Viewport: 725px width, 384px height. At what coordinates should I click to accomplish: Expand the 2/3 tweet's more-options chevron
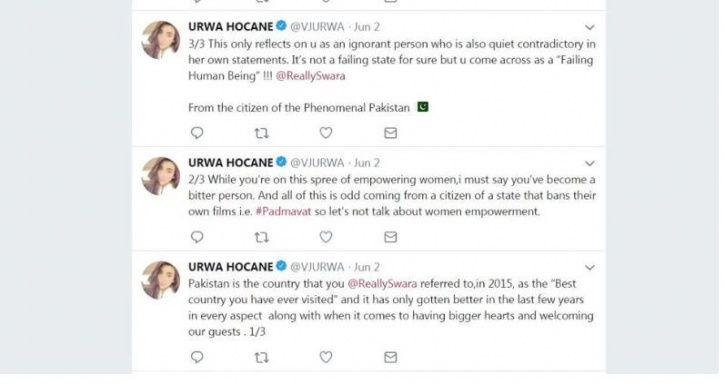point(590,164)
